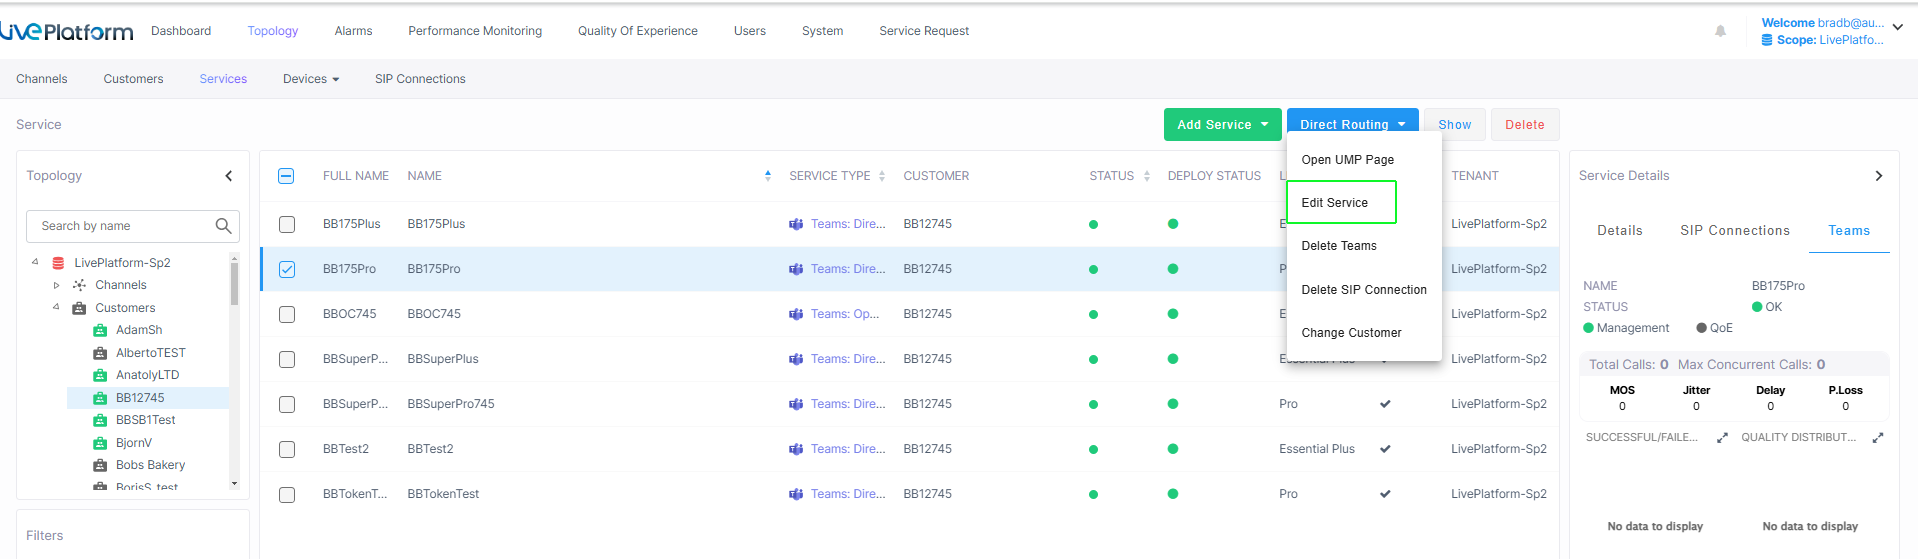Toggle the select-all checkbox in table header
This screenshot has width=1918, height=559.
(x=286, y=176)
